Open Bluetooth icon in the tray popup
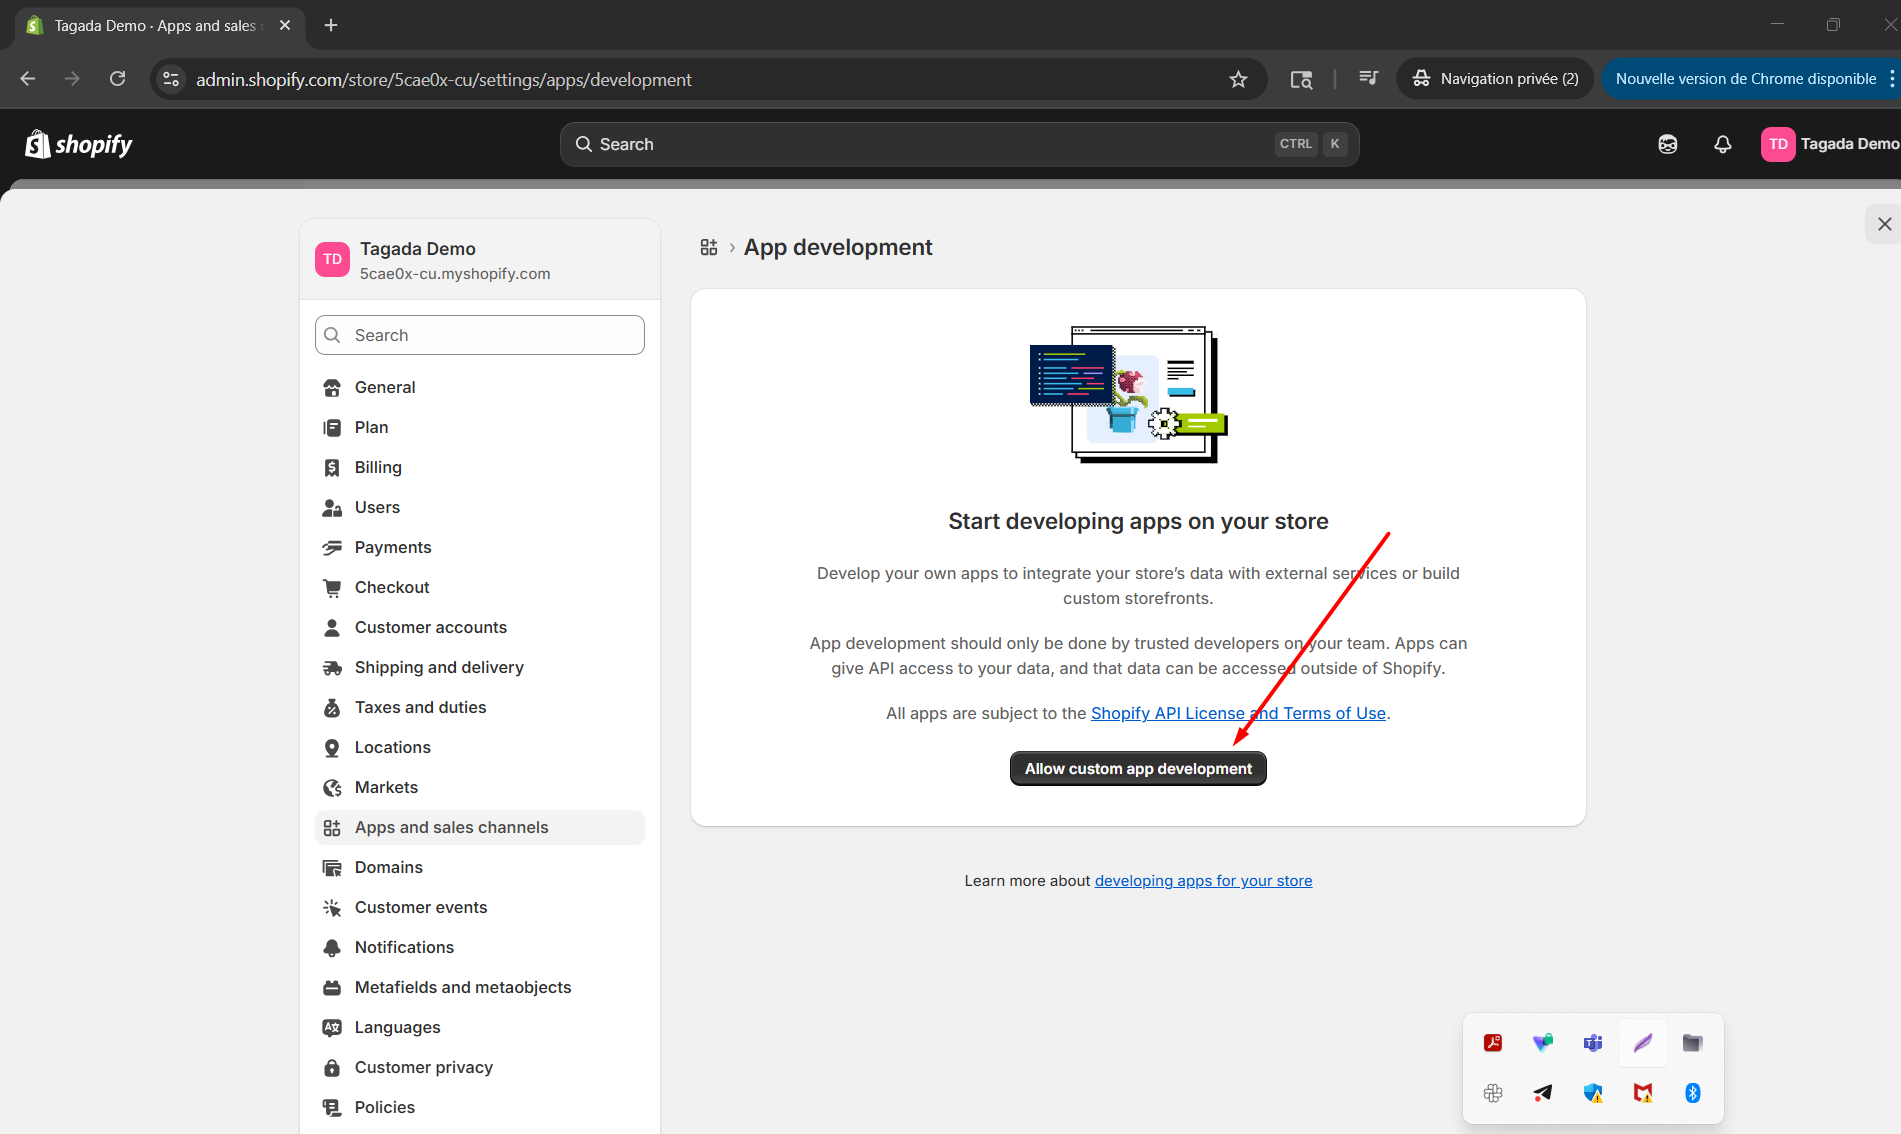 point(1692,1093)
